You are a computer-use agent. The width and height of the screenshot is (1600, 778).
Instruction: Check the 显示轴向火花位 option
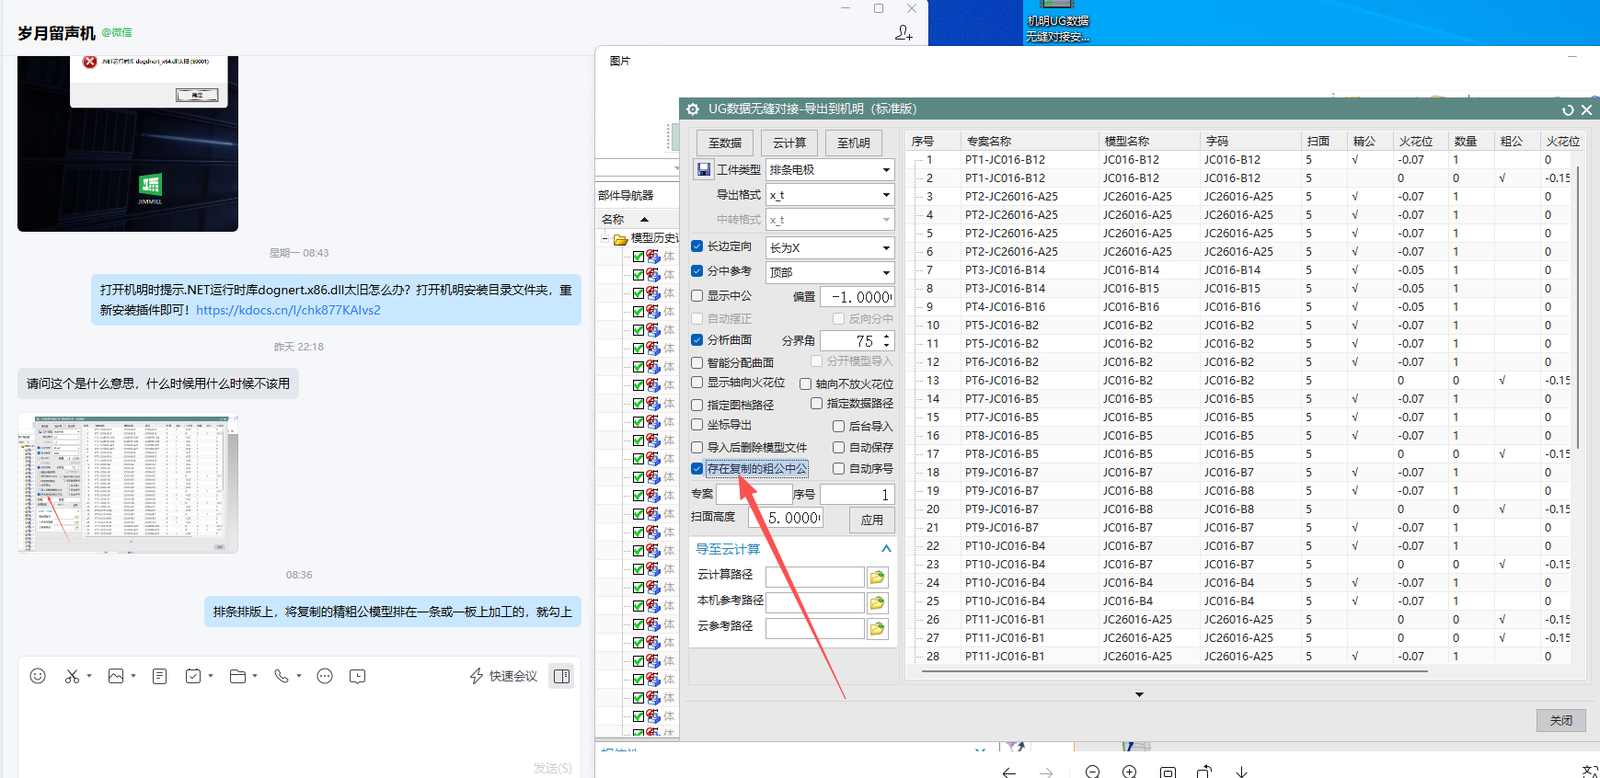point(697,383)
